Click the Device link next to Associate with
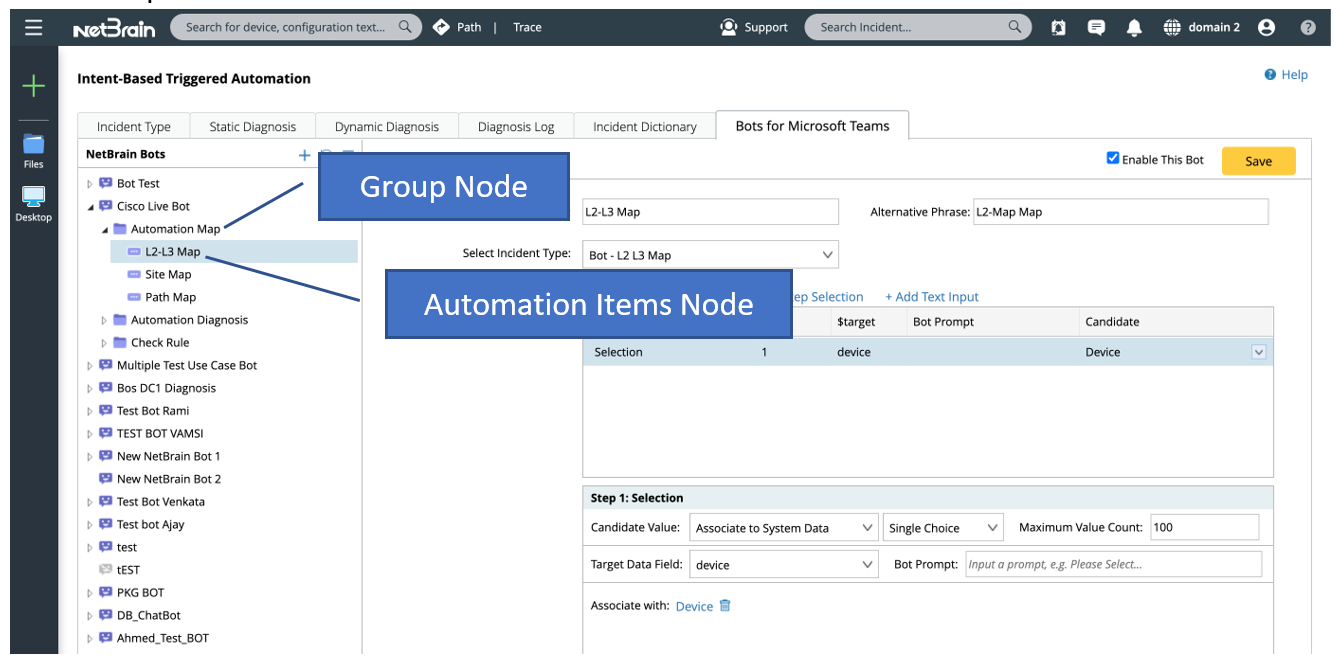 (694, 606)
